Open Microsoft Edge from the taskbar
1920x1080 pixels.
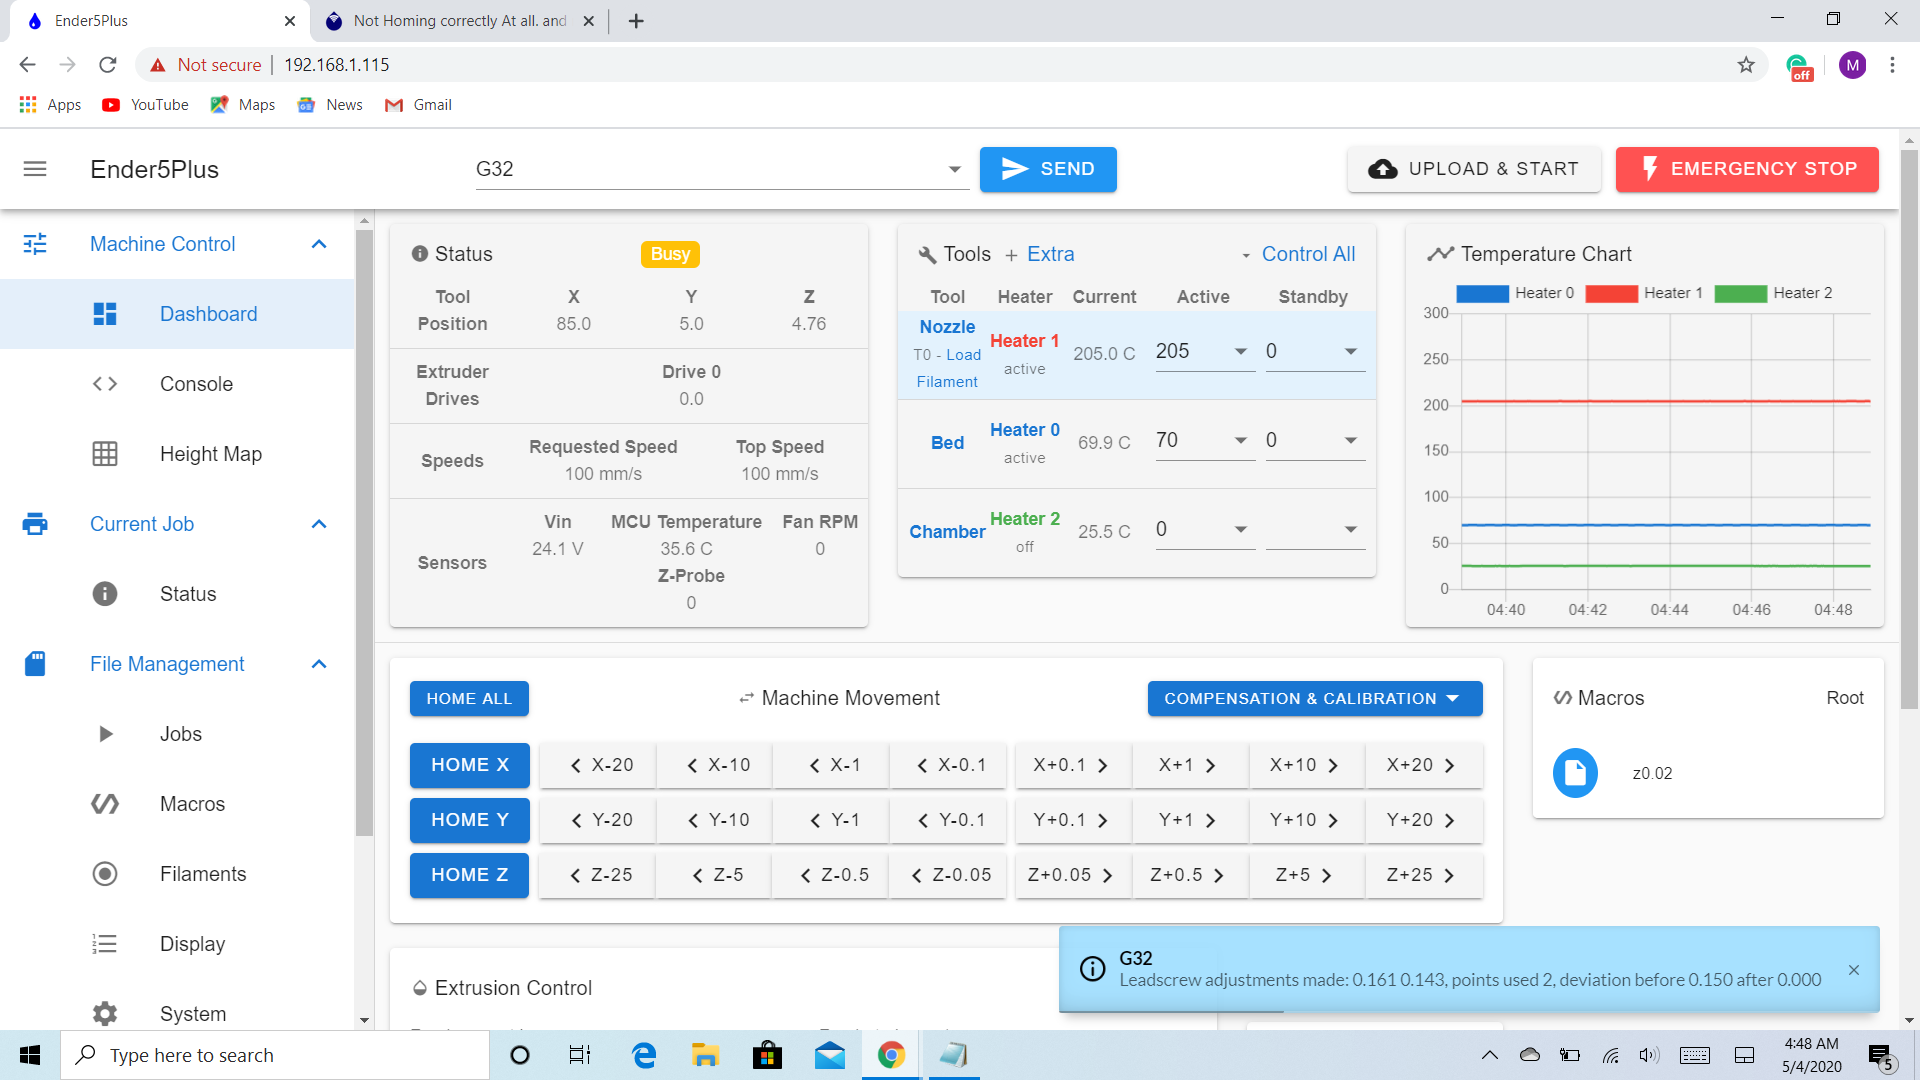[x=644, y=1055]
